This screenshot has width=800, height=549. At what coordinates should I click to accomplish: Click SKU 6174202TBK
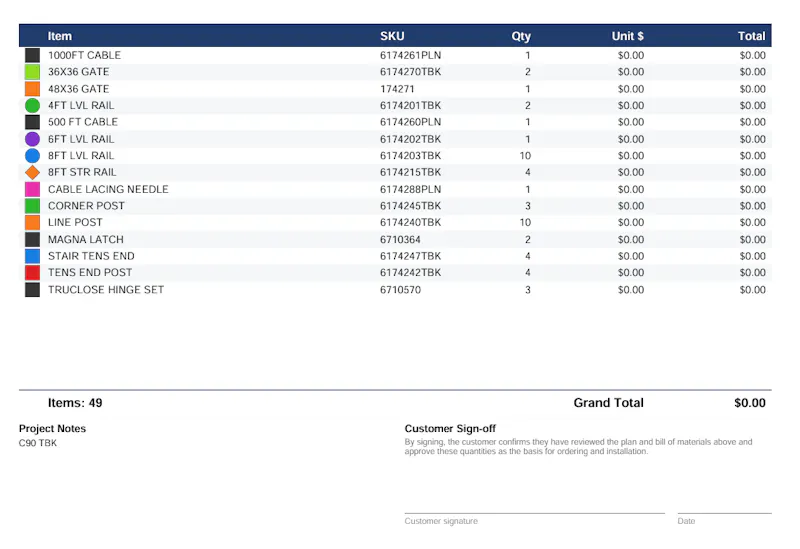pyautogui.click(x=410, y=139)
